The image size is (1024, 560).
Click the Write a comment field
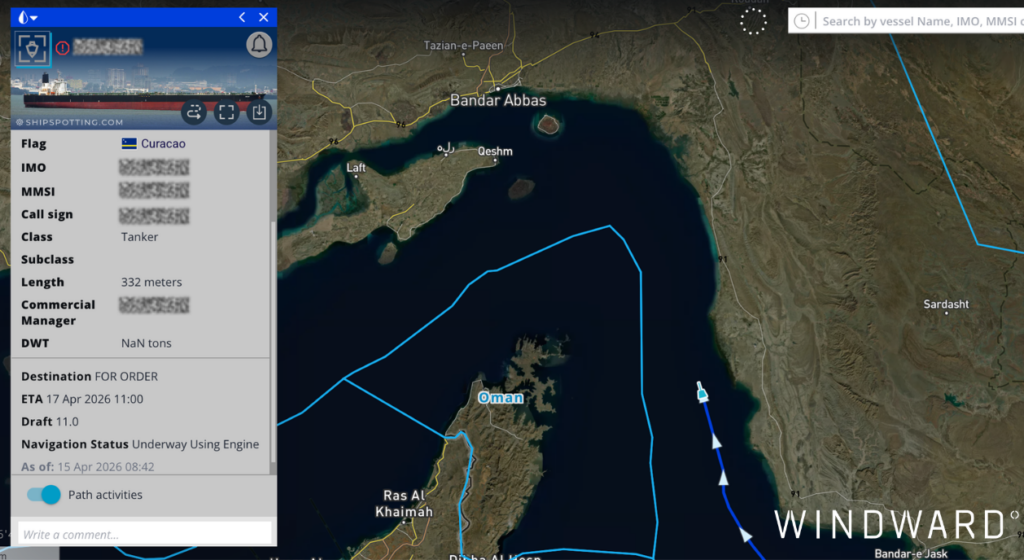point(144,534)
